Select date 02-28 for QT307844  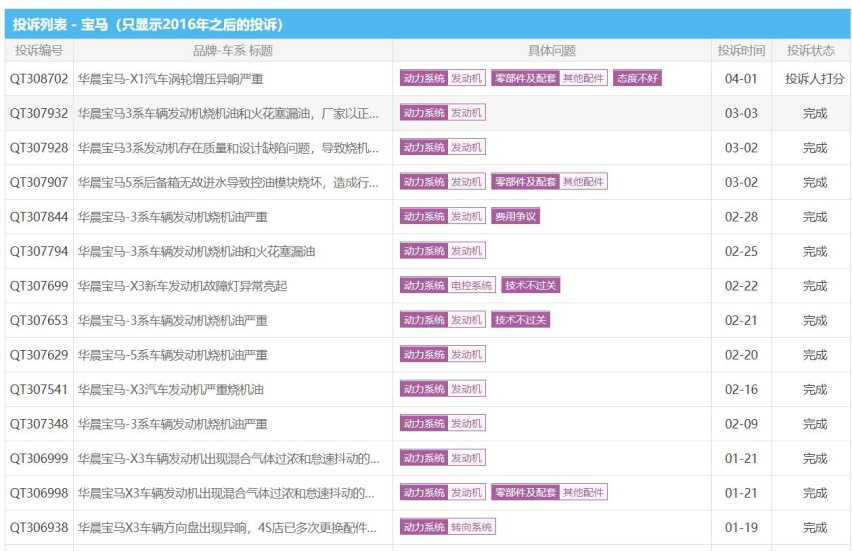(x=741, y=217)
